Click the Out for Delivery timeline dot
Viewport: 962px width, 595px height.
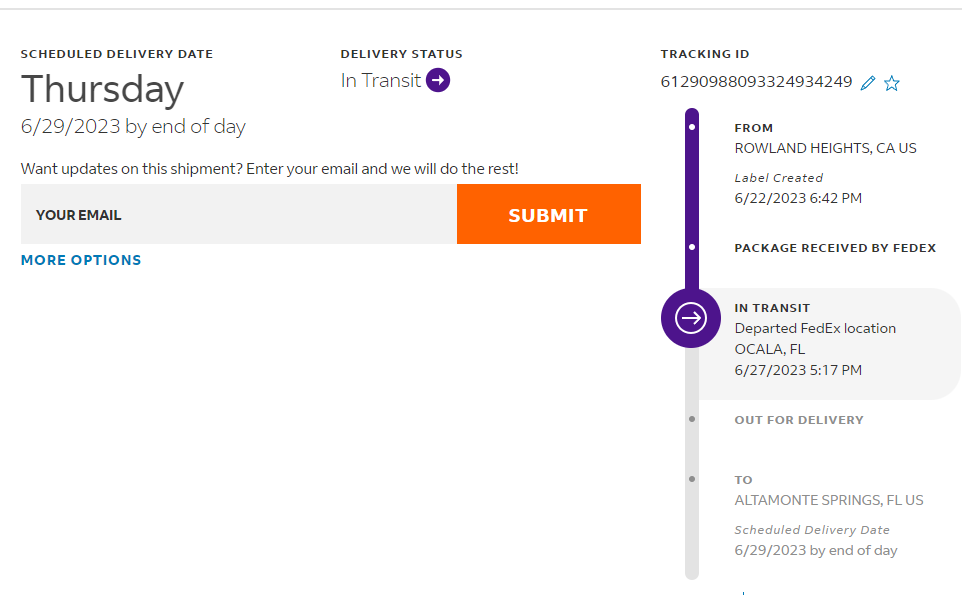tap(692, 419)
